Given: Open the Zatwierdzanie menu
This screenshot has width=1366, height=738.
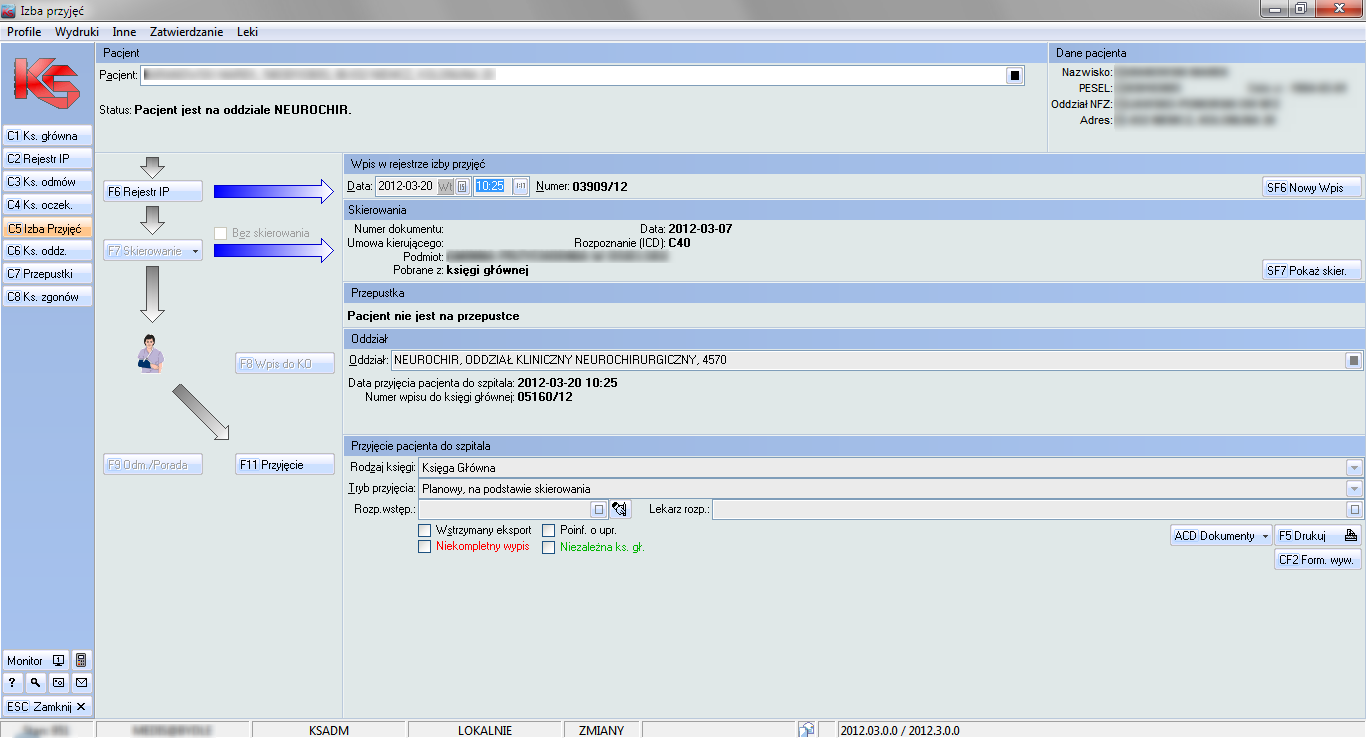Looking at the screenshot, I should [186, 32].
